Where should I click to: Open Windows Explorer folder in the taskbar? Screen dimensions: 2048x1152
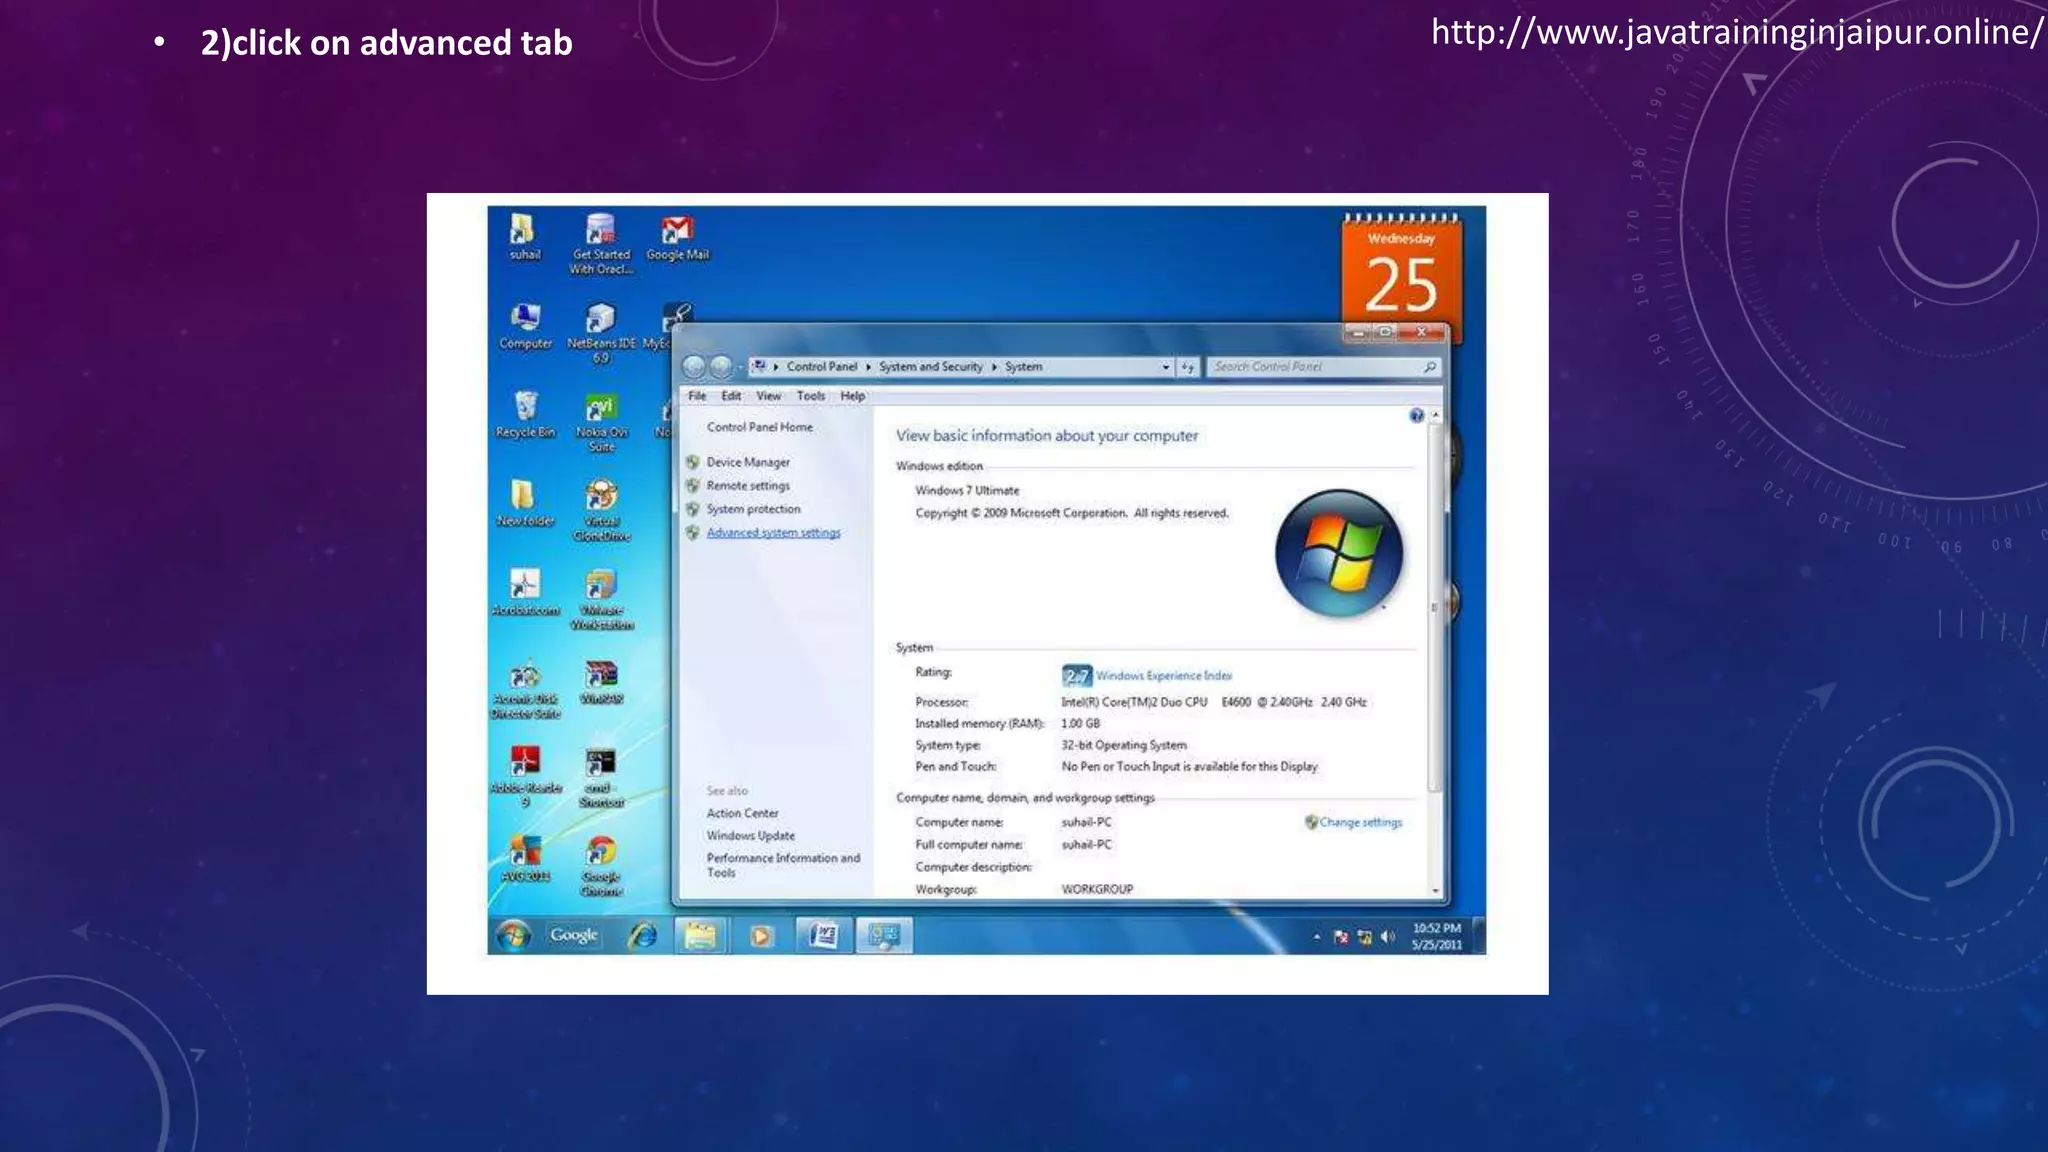700,936
